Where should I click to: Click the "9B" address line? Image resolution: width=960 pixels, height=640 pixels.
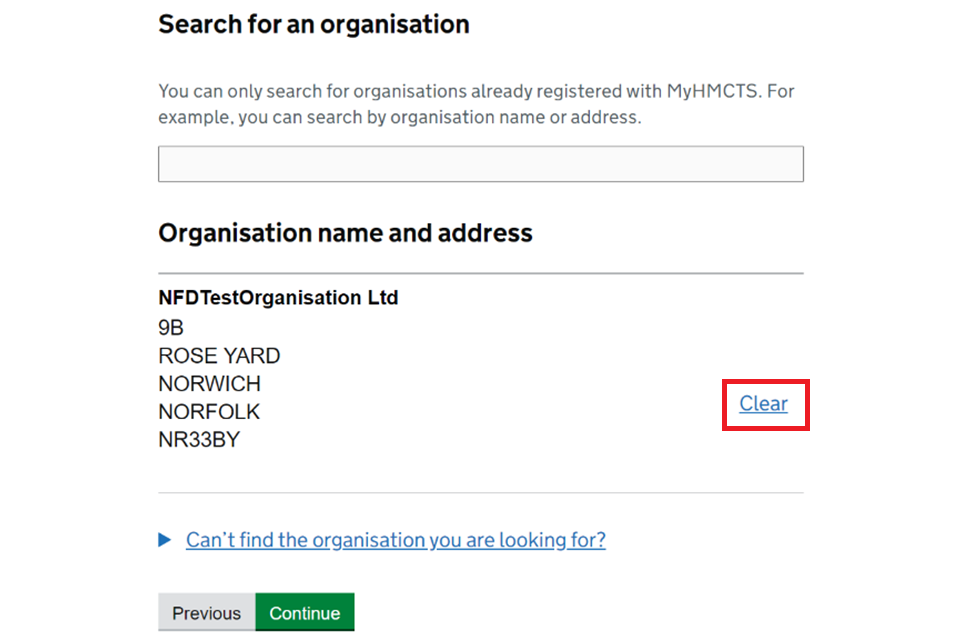click(x=171, y=328)
